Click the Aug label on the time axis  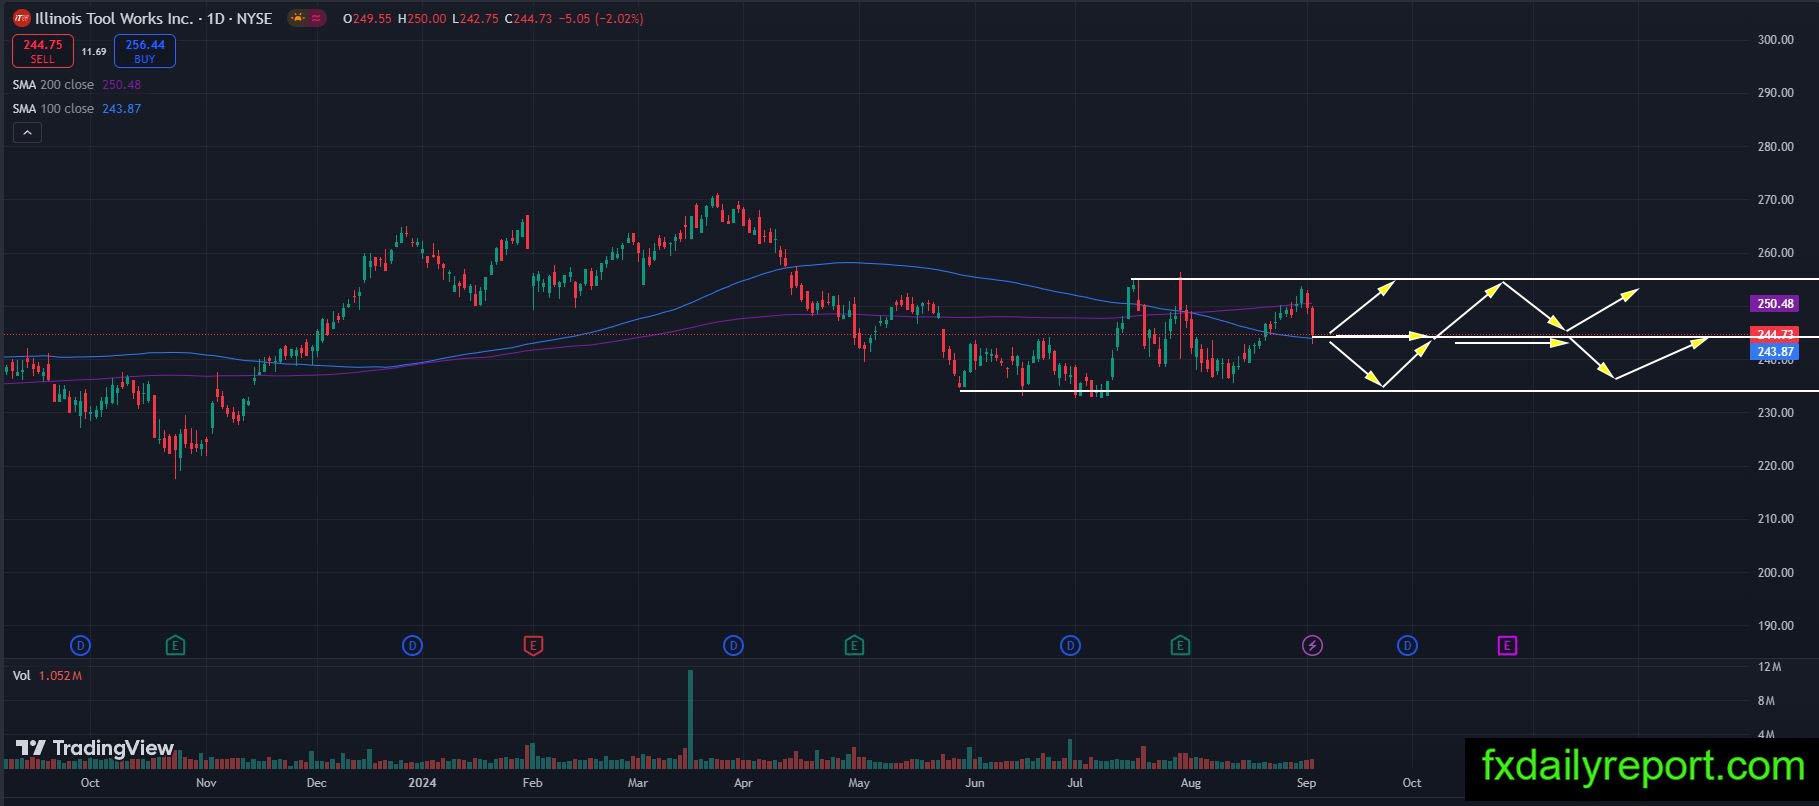[x=1191, y=783]
